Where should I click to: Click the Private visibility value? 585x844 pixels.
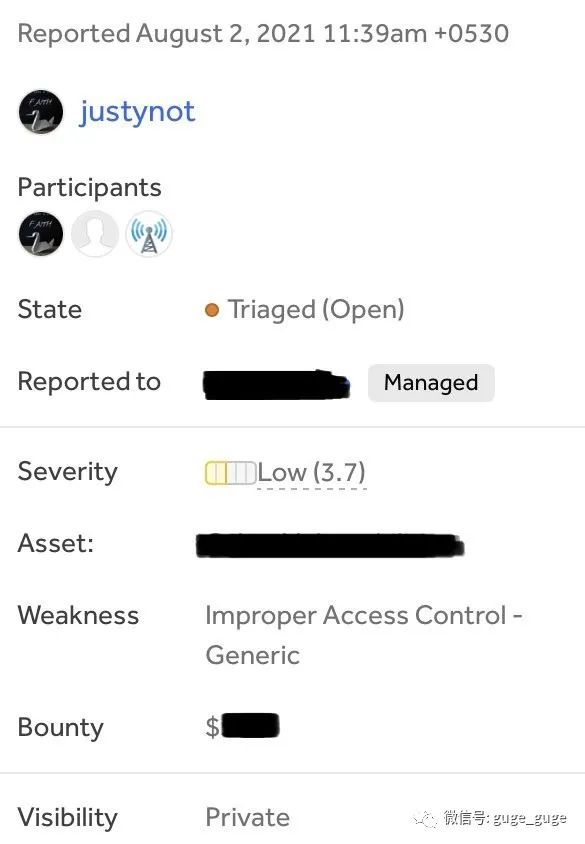248,817
